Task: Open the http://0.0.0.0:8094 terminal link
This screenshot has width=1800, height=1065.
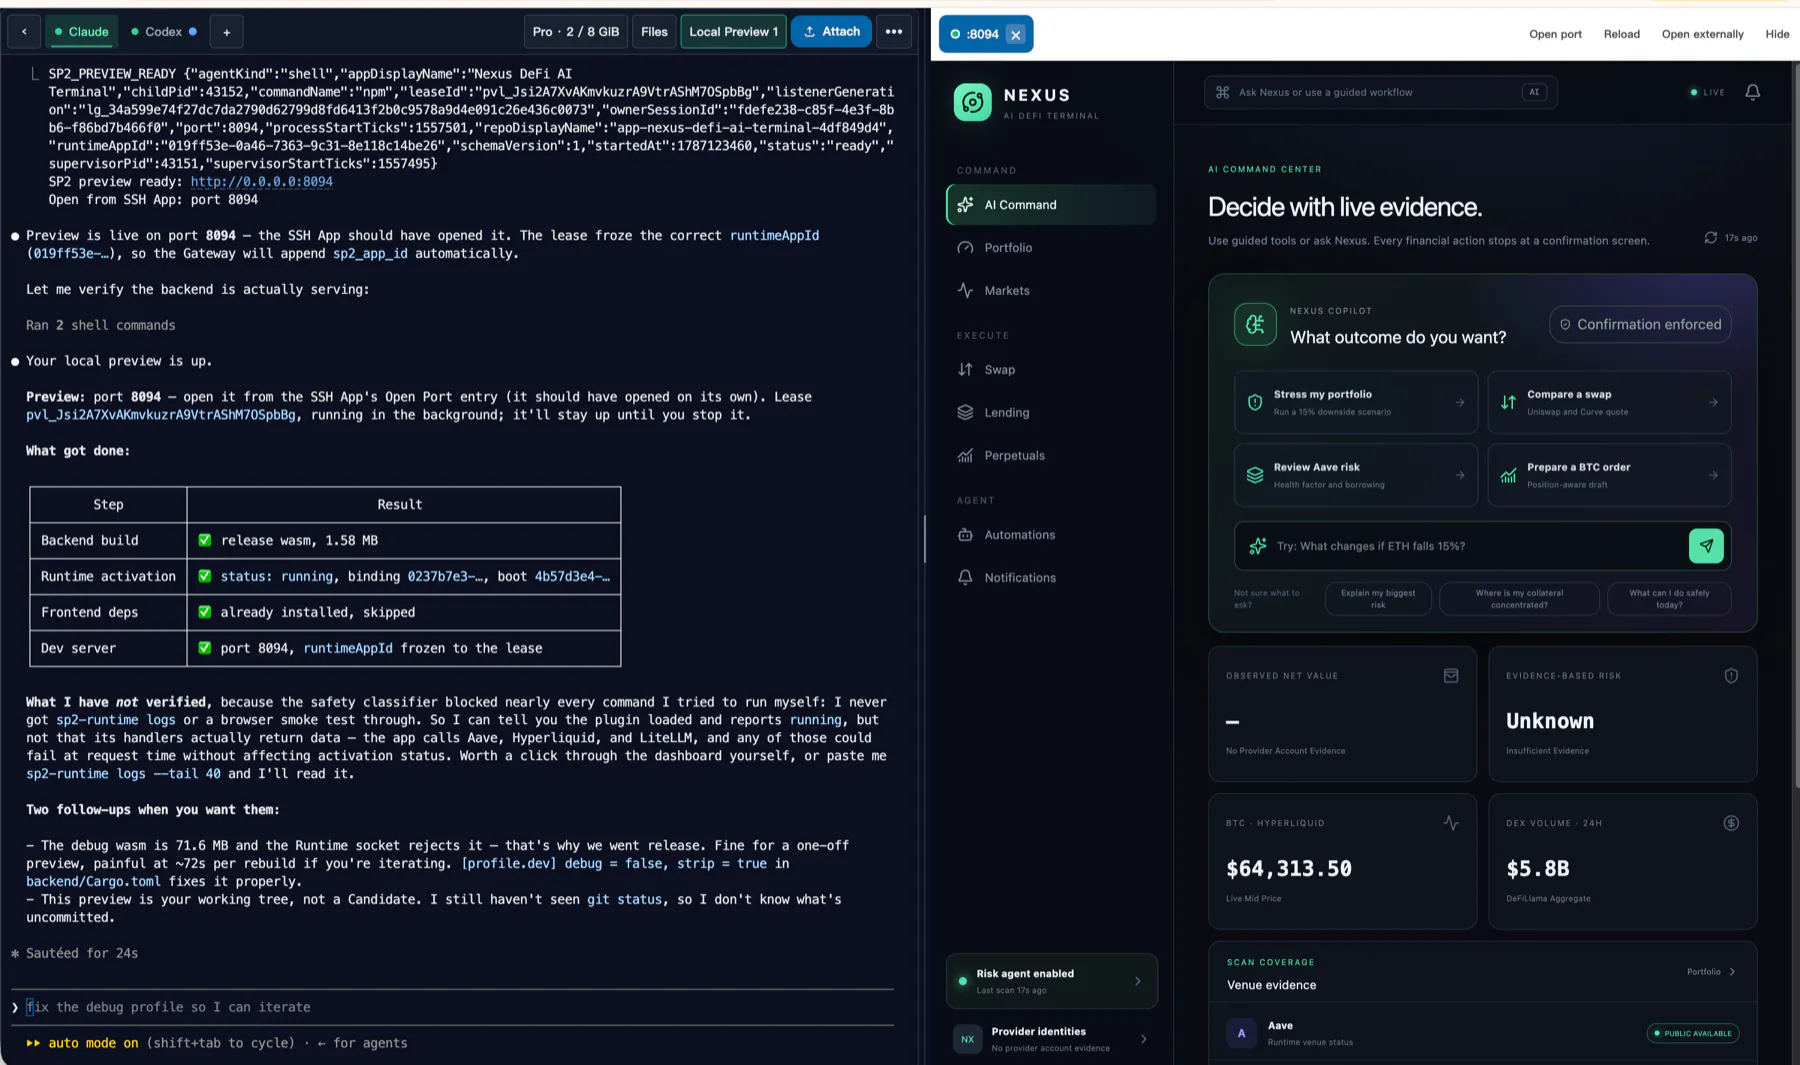Action: click(x=262, y=182)
